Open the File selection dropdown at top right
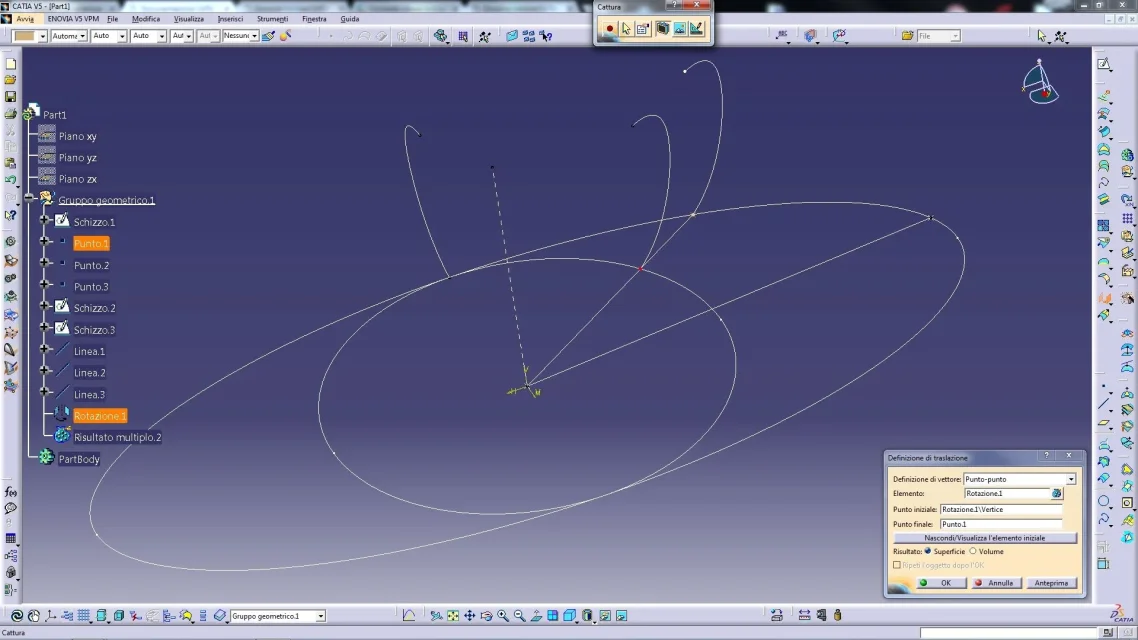The width and height of the screenshot is (1138, 640). pyautogui.click(x=955, y=36)
